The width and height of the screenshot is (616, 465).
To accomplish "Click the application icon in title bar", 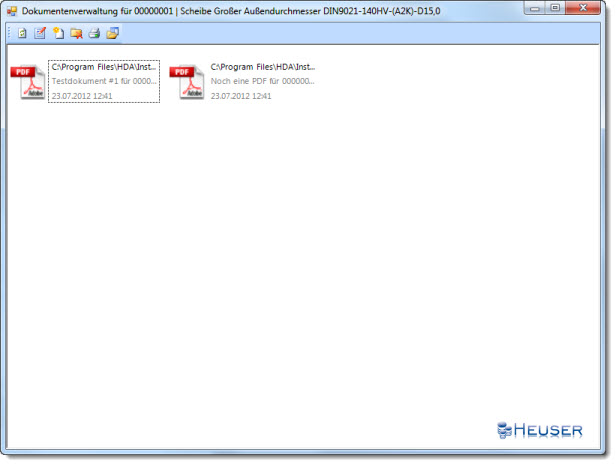I will click(x=12, y=8).
